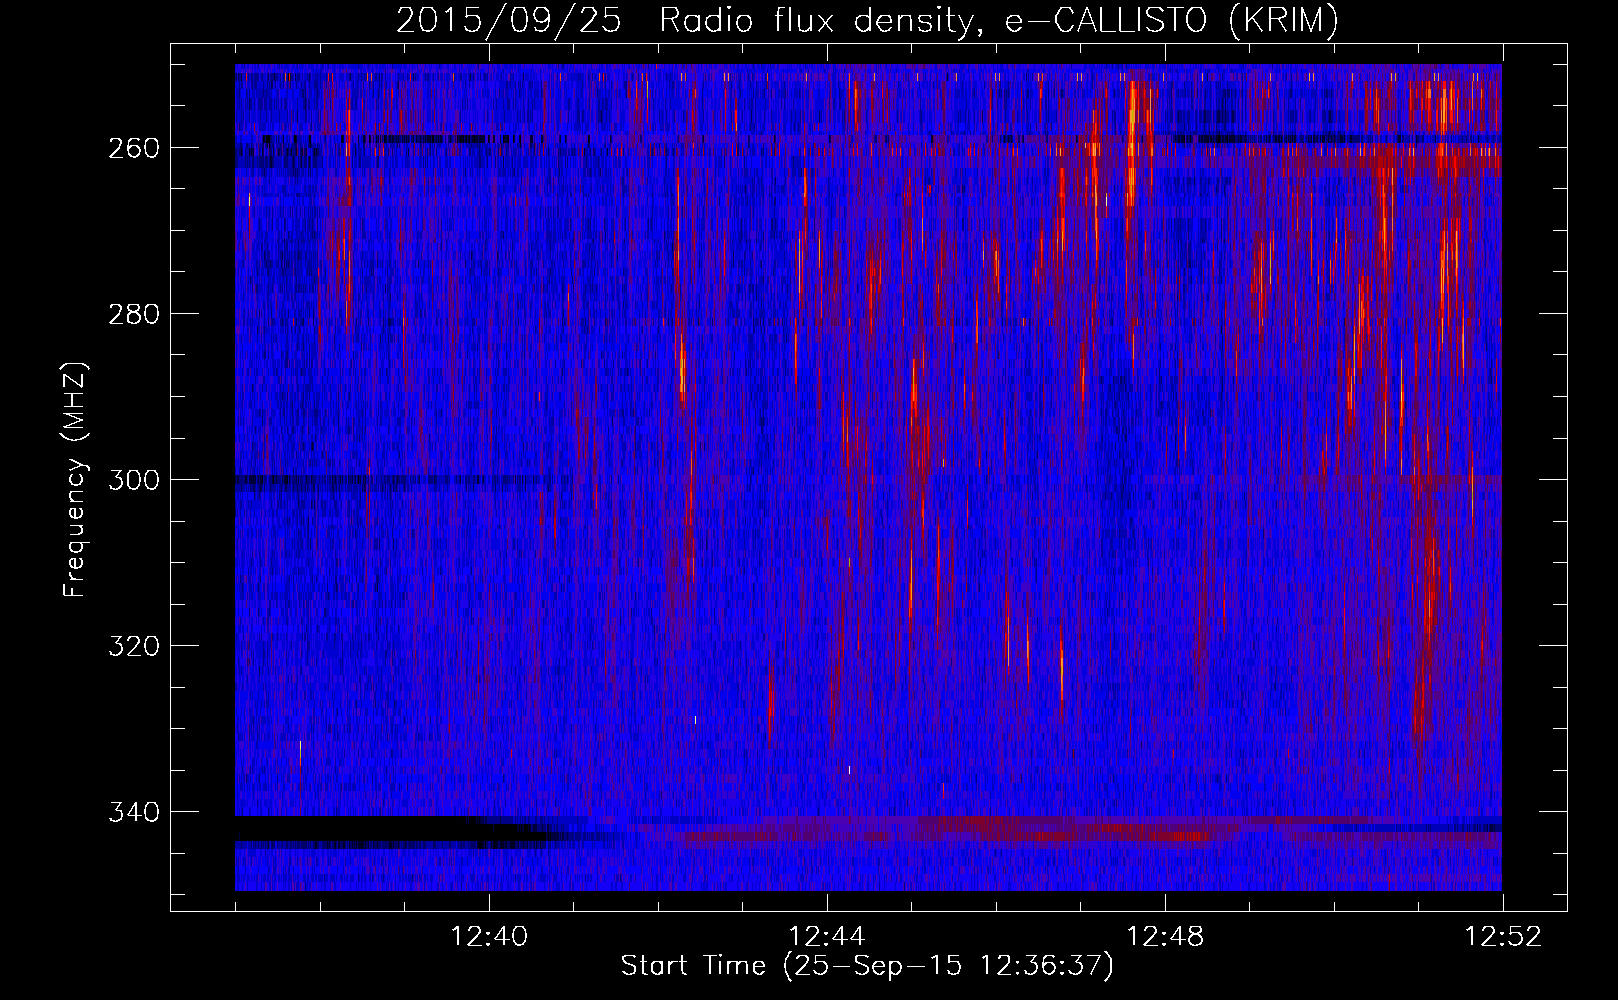This screenshot has height=1000, width=1618.
Task: Click the 260 frequency tick label
Action: coord(133,148)
